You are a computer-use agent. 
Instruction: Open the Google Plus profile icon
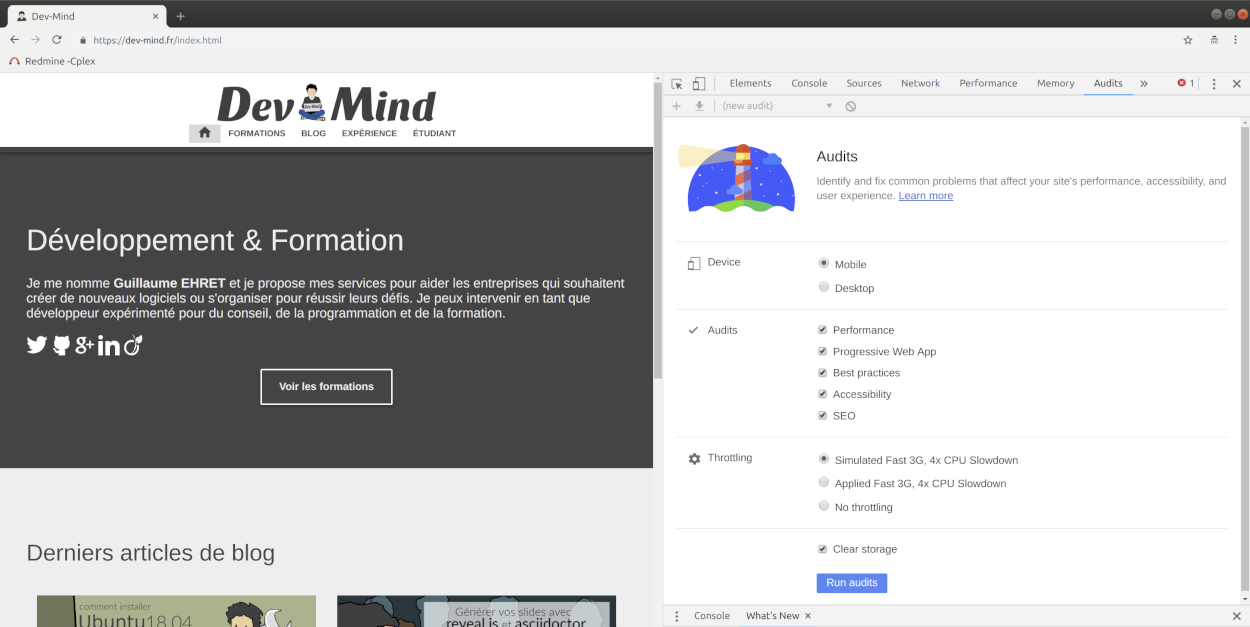(x=84, y=345)
